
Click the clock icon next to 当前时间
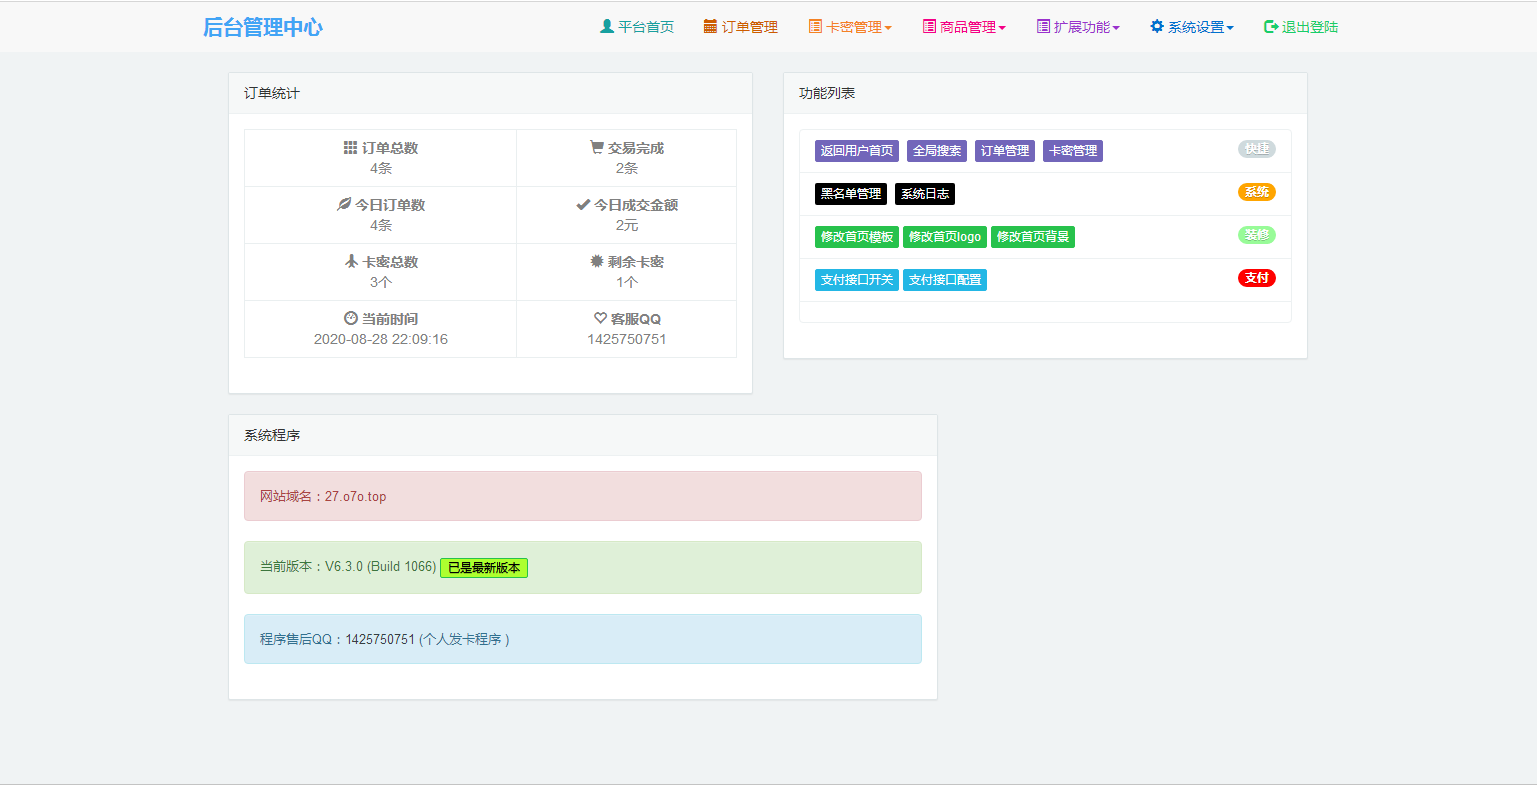(351, 319)
